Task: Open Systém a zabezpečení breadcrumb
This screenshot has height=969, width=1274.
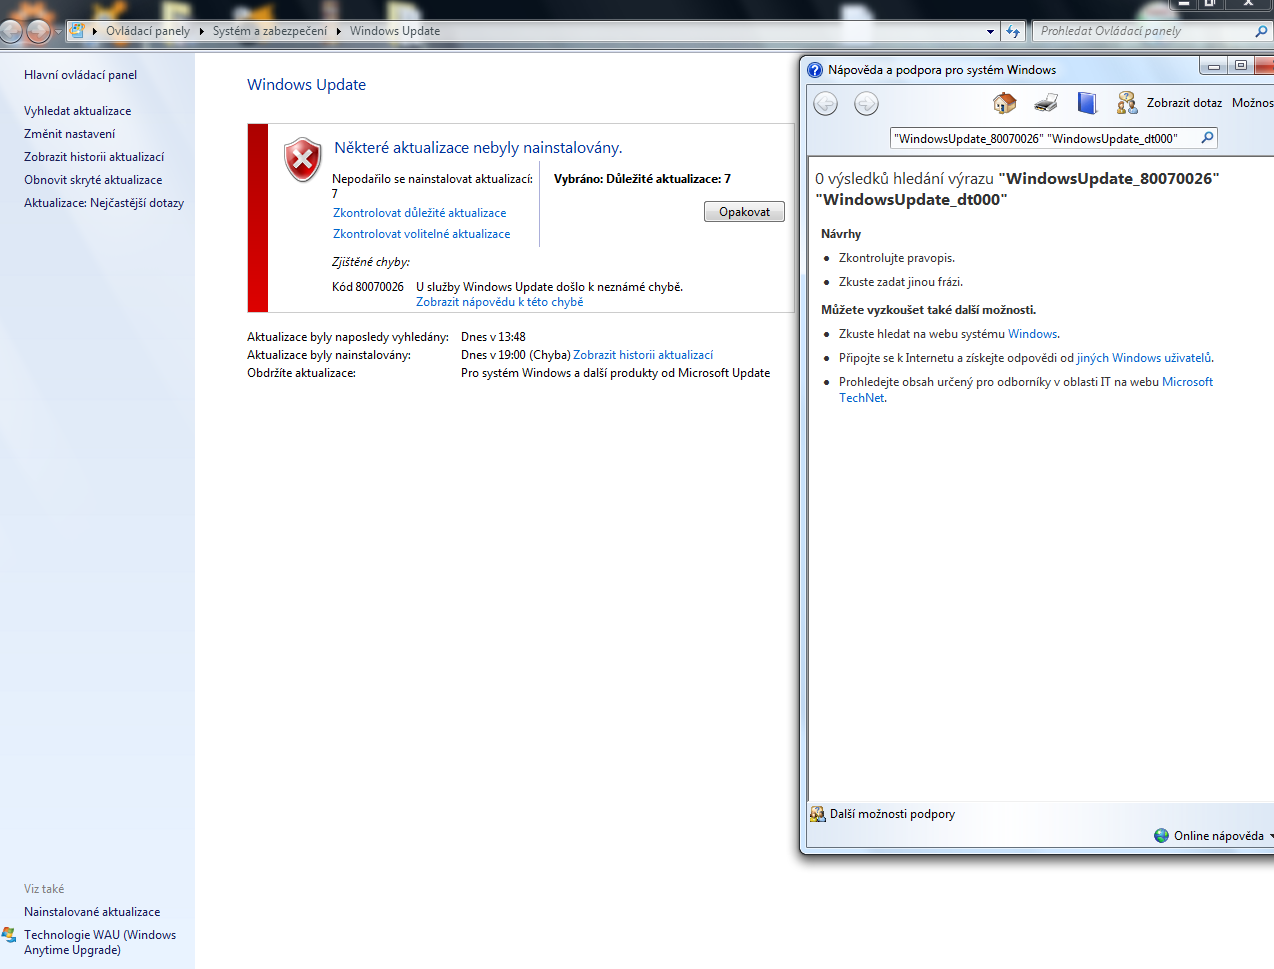Action: 270,31
